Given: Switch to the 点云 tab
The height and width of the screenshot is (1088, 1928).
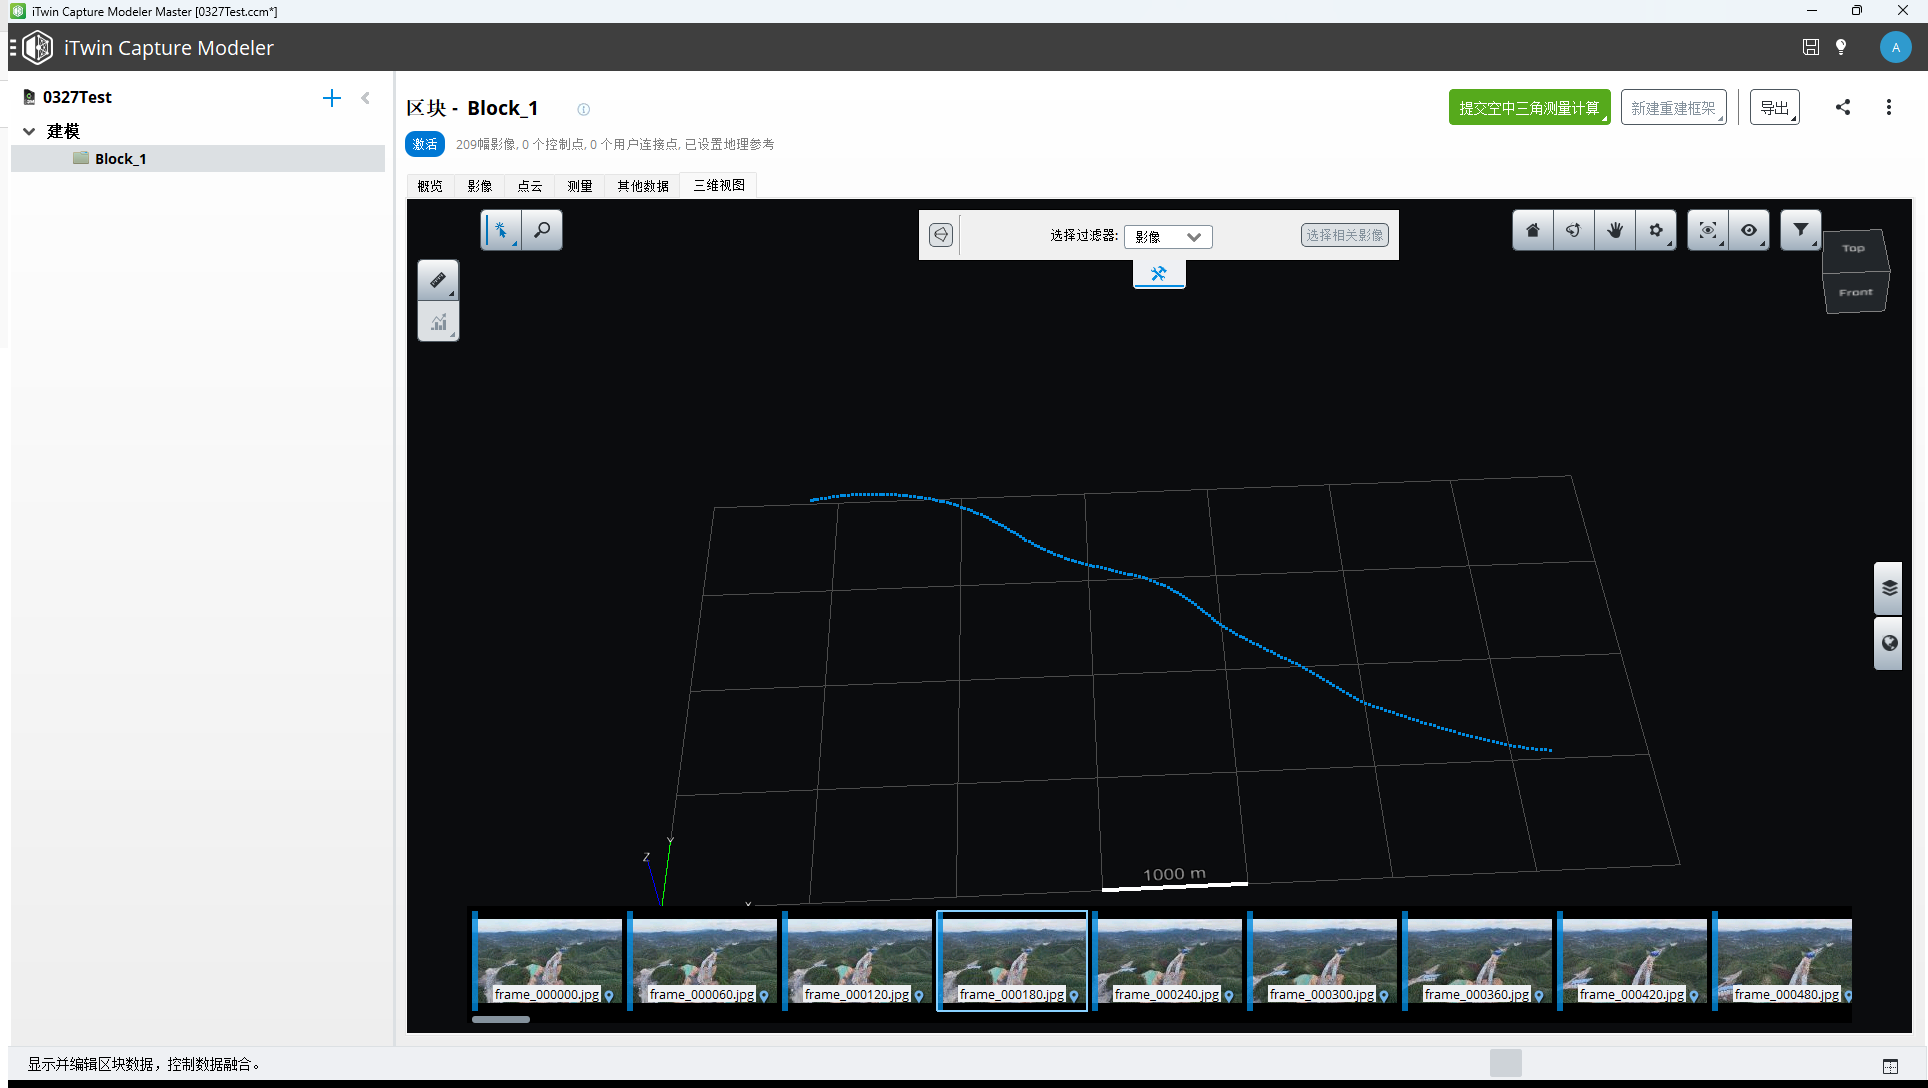Looking at the screenshot, I should (x=530, y=186).
